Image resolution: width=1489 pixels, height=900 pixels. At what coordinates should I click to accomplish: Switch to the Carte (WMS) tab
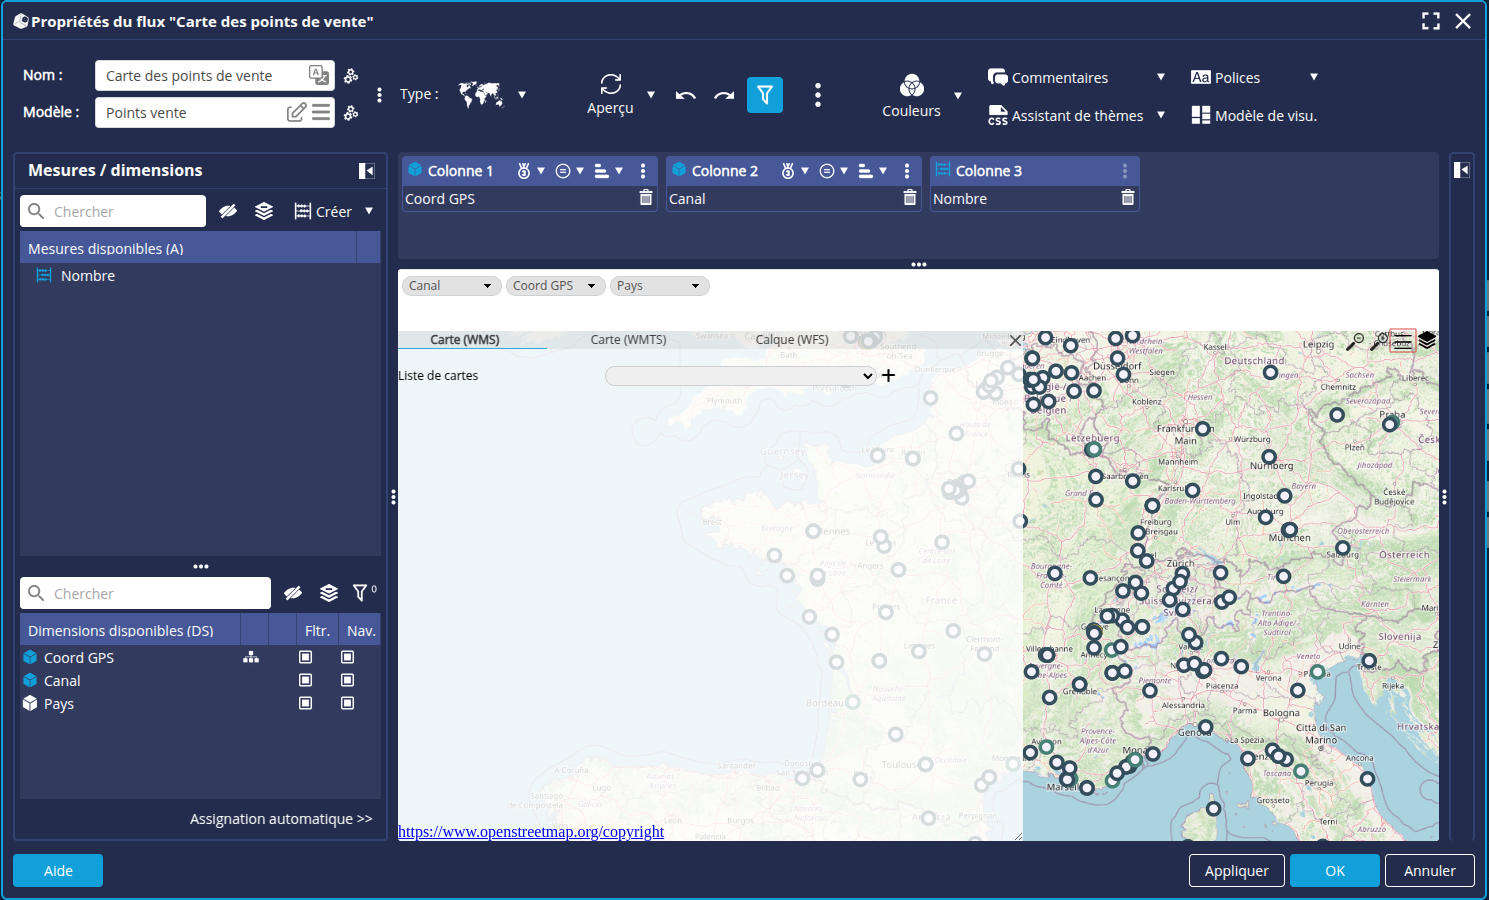465,340
